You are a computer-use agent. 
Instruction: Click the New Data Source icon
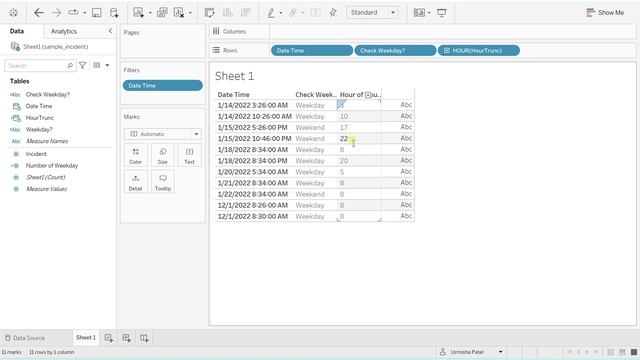tap(114, 13)
